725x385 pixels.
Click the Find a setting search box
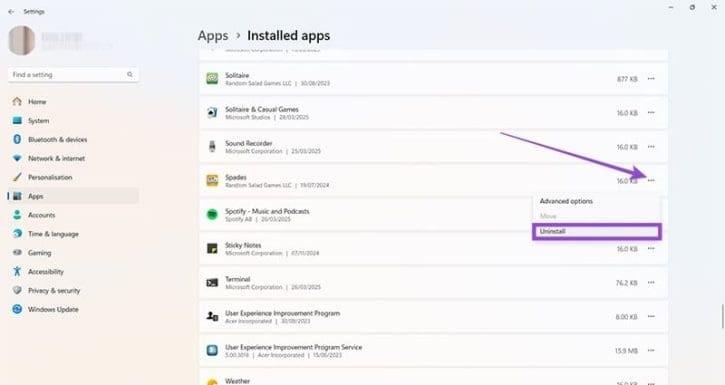(73, 74)
